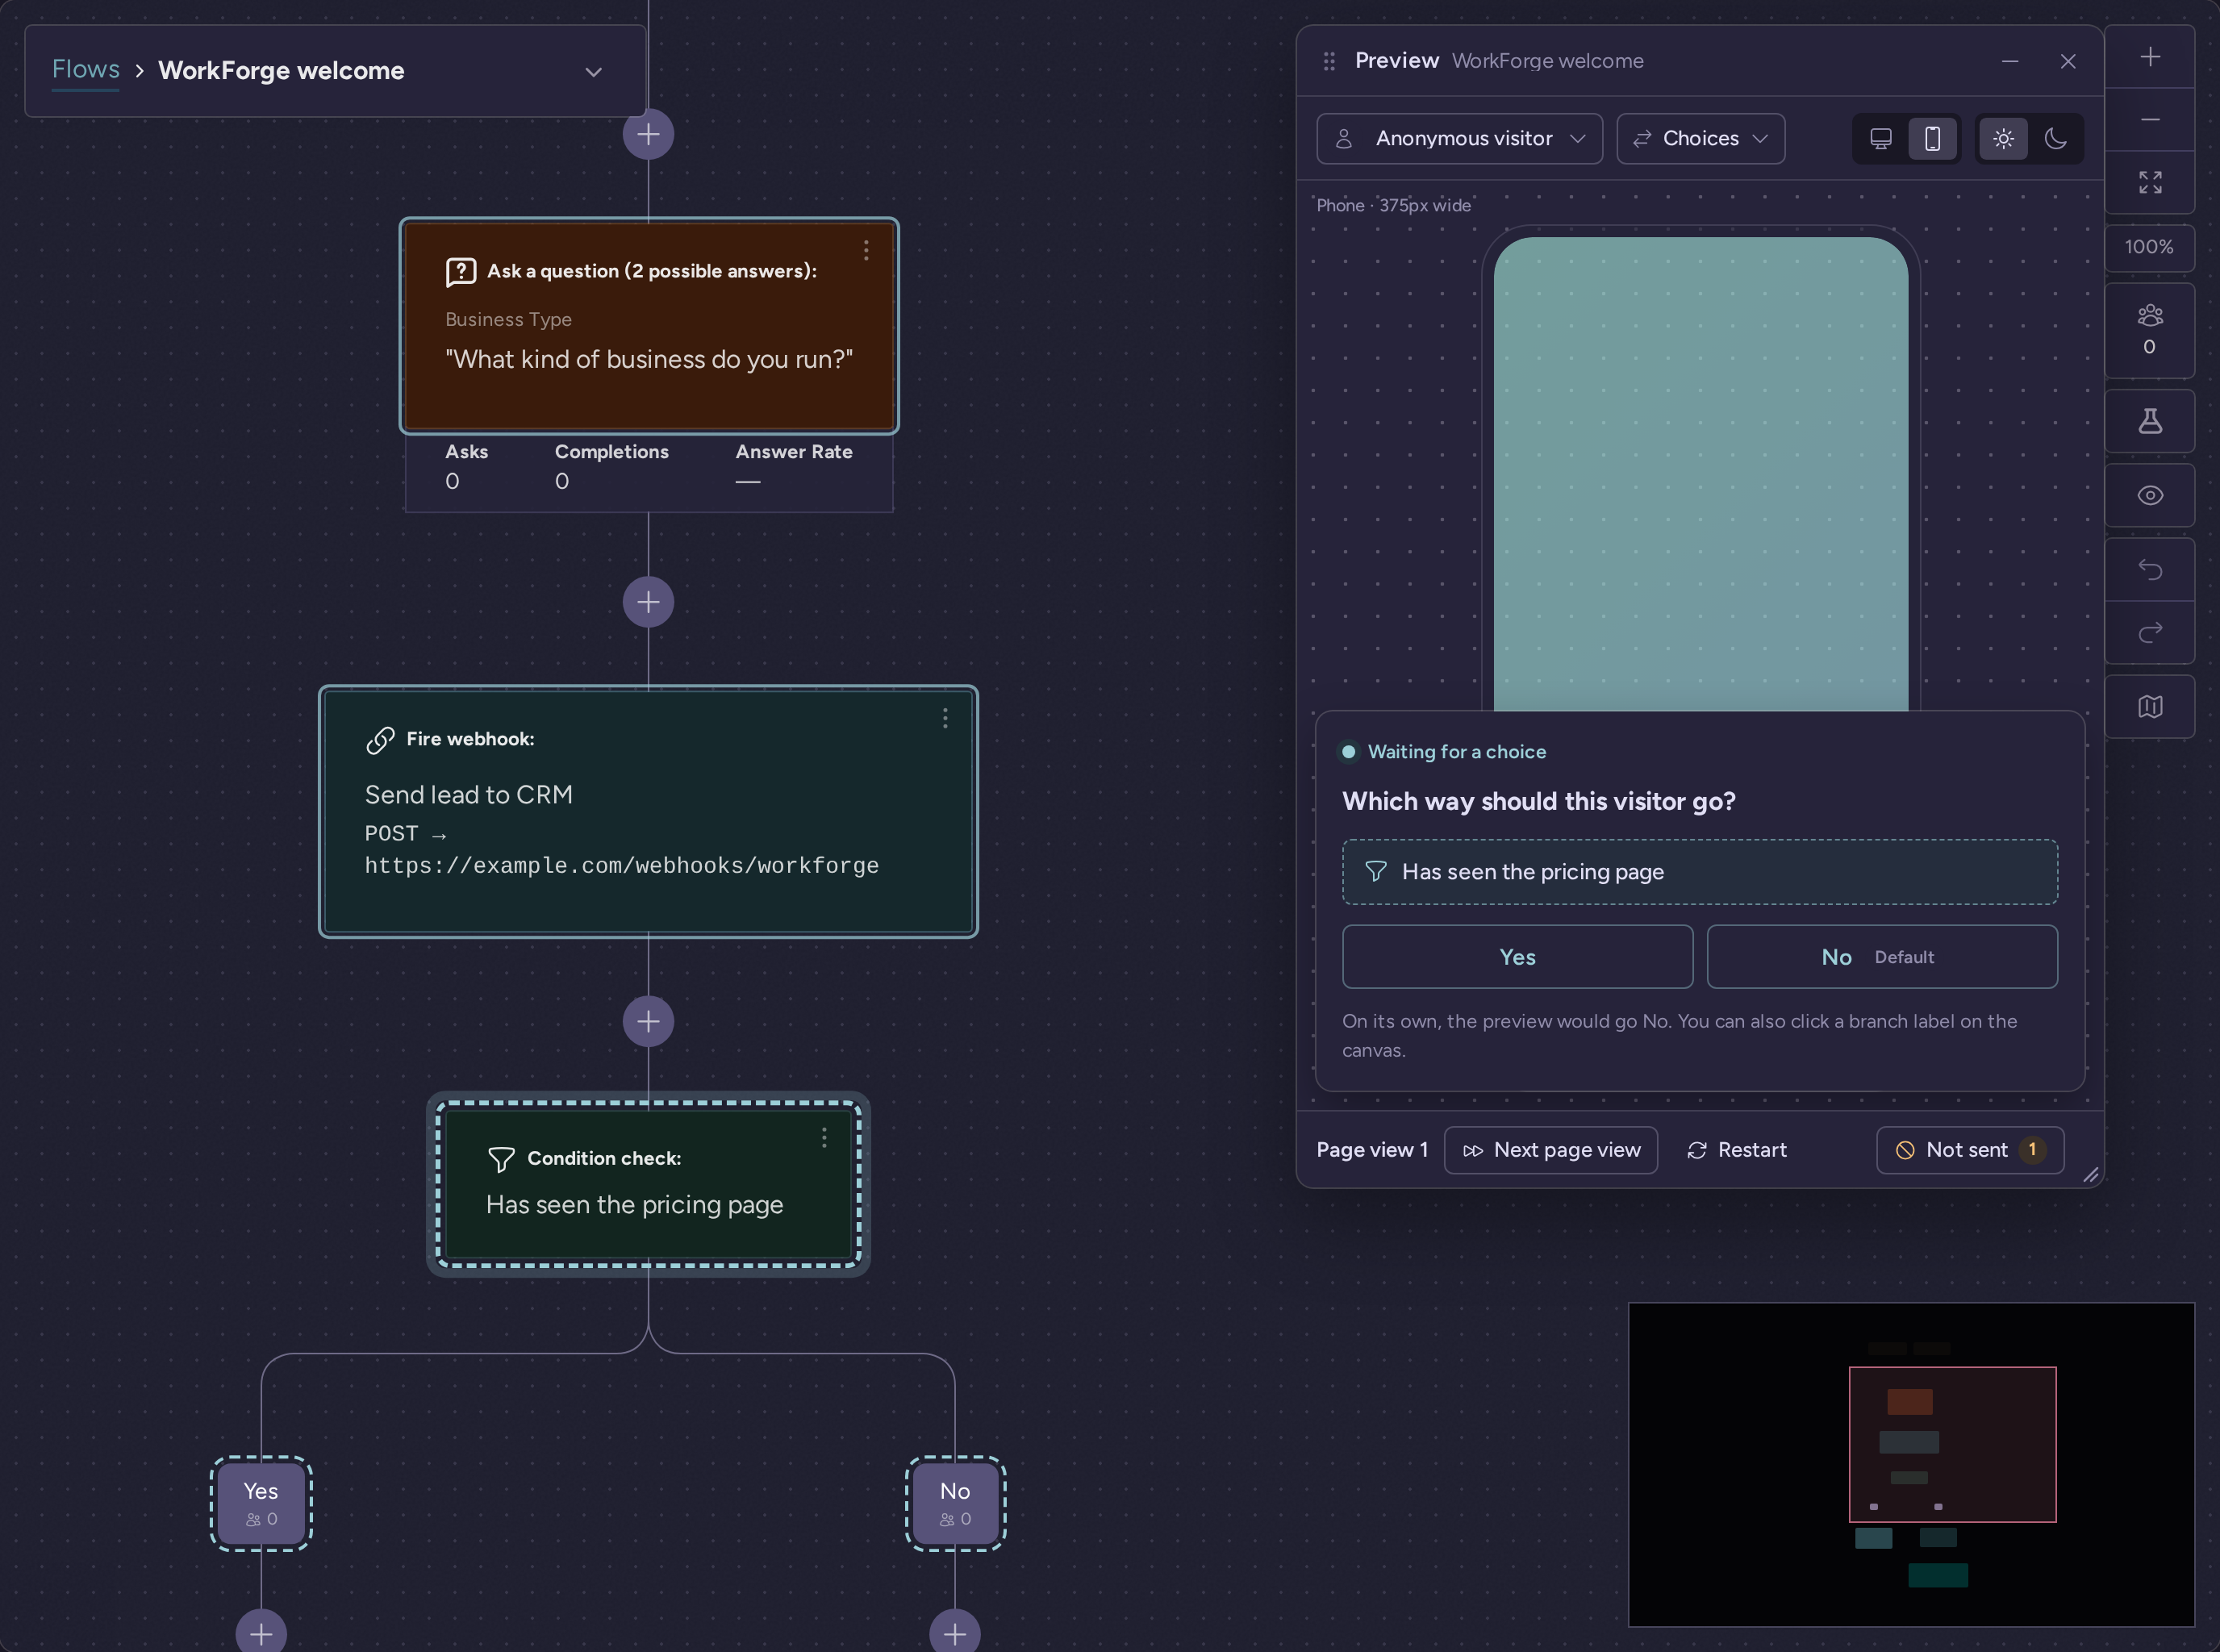The height and width of the screenshot is (1652, 2220).
Task: Open the flask experiment tool
Action: 2149,421
